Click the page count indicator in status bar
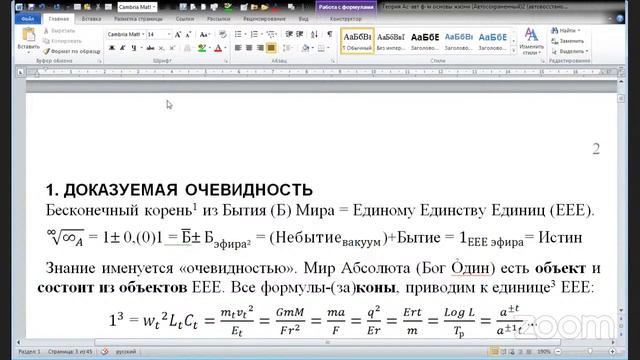 [x=70, y=351]
